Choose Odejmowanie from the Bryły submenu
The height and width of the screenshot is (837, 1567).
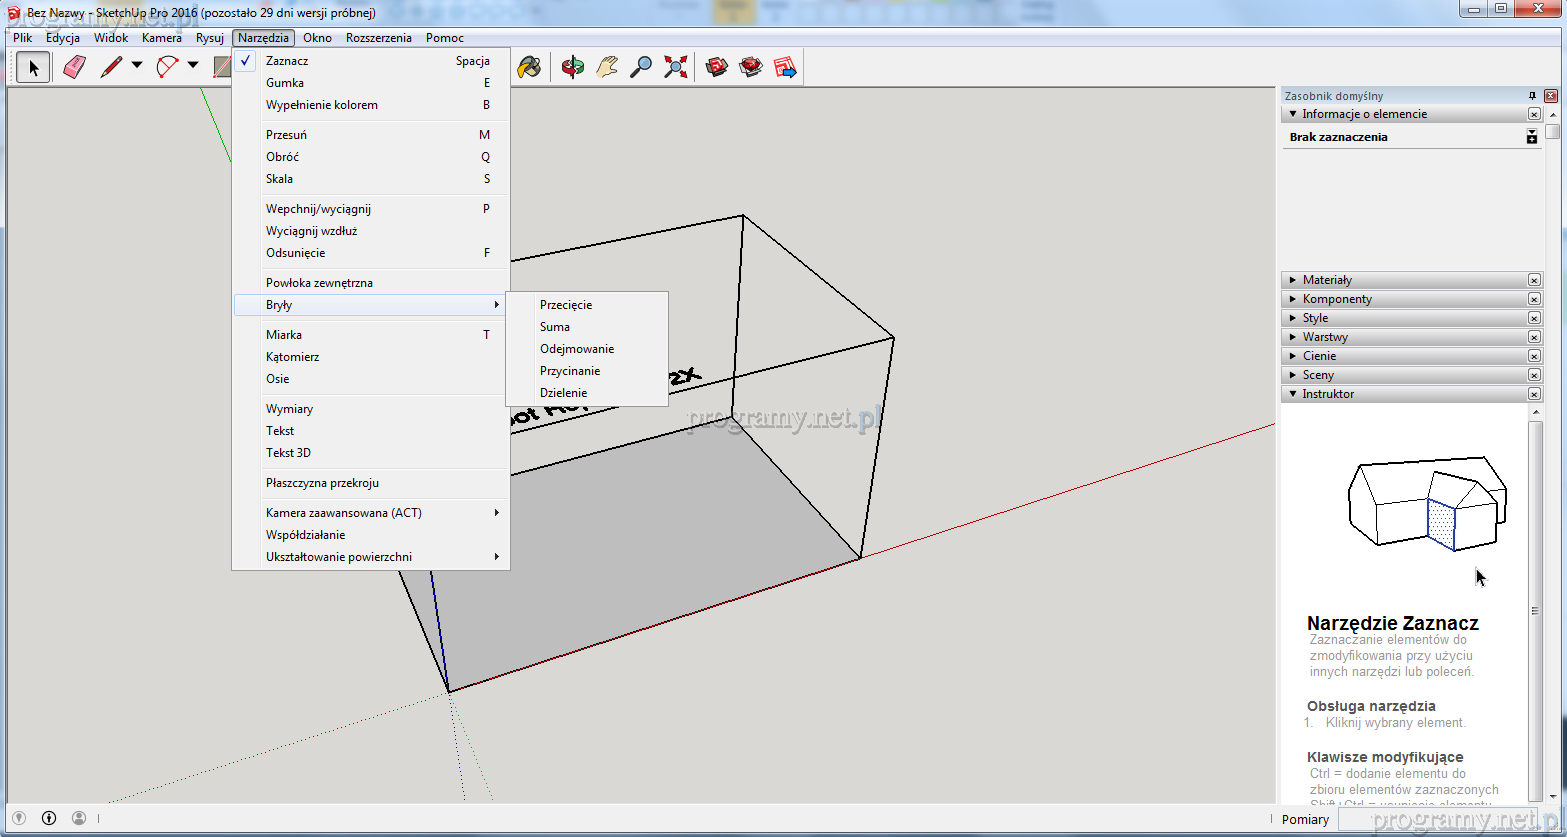(x=577, y=349)
